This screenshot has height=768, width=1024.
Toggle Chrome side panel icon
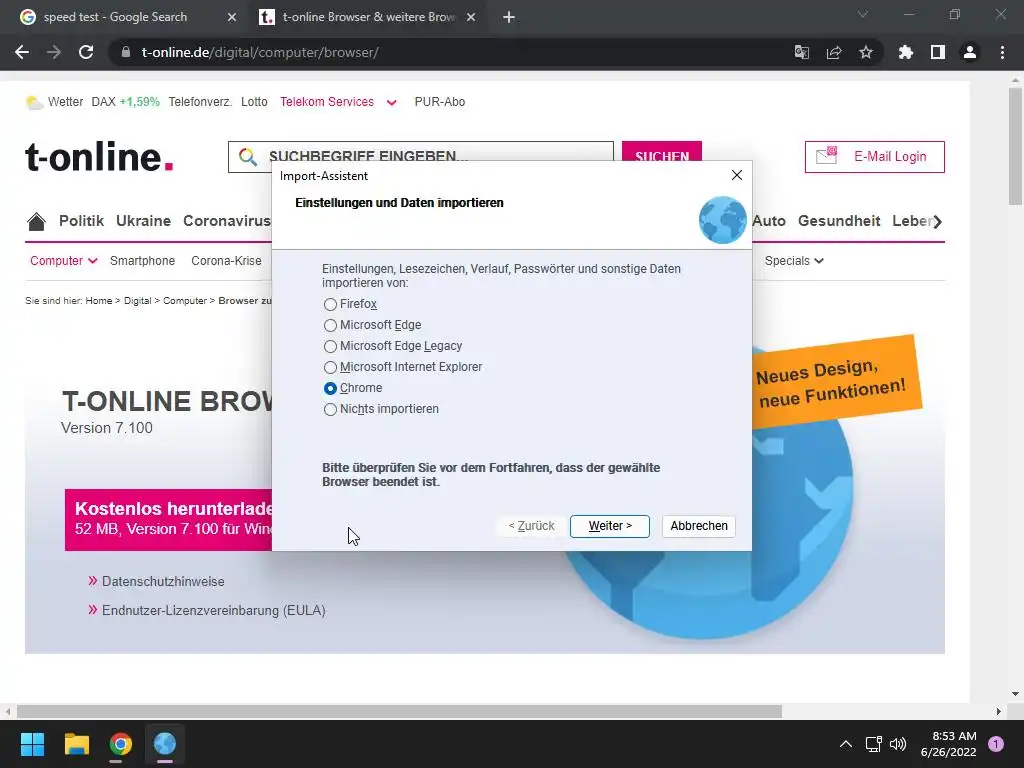(x=938, y=52)
